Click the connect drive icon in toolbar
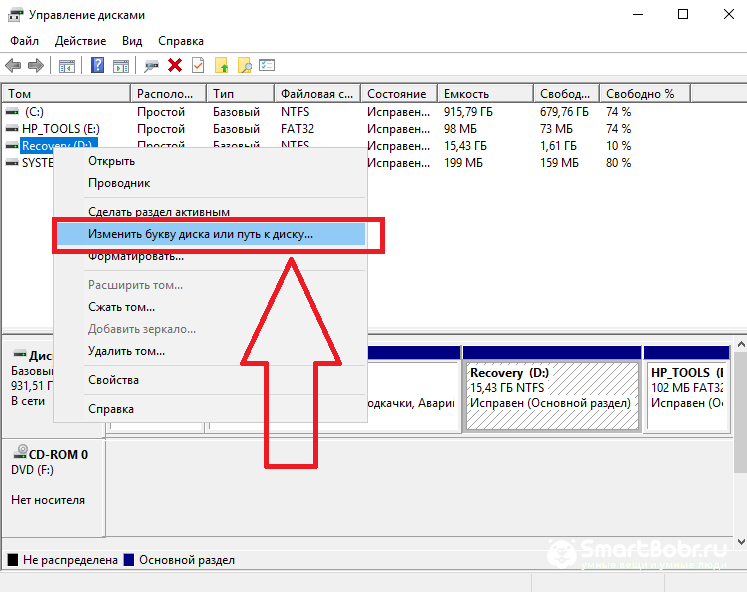 [x=151, y=65]
